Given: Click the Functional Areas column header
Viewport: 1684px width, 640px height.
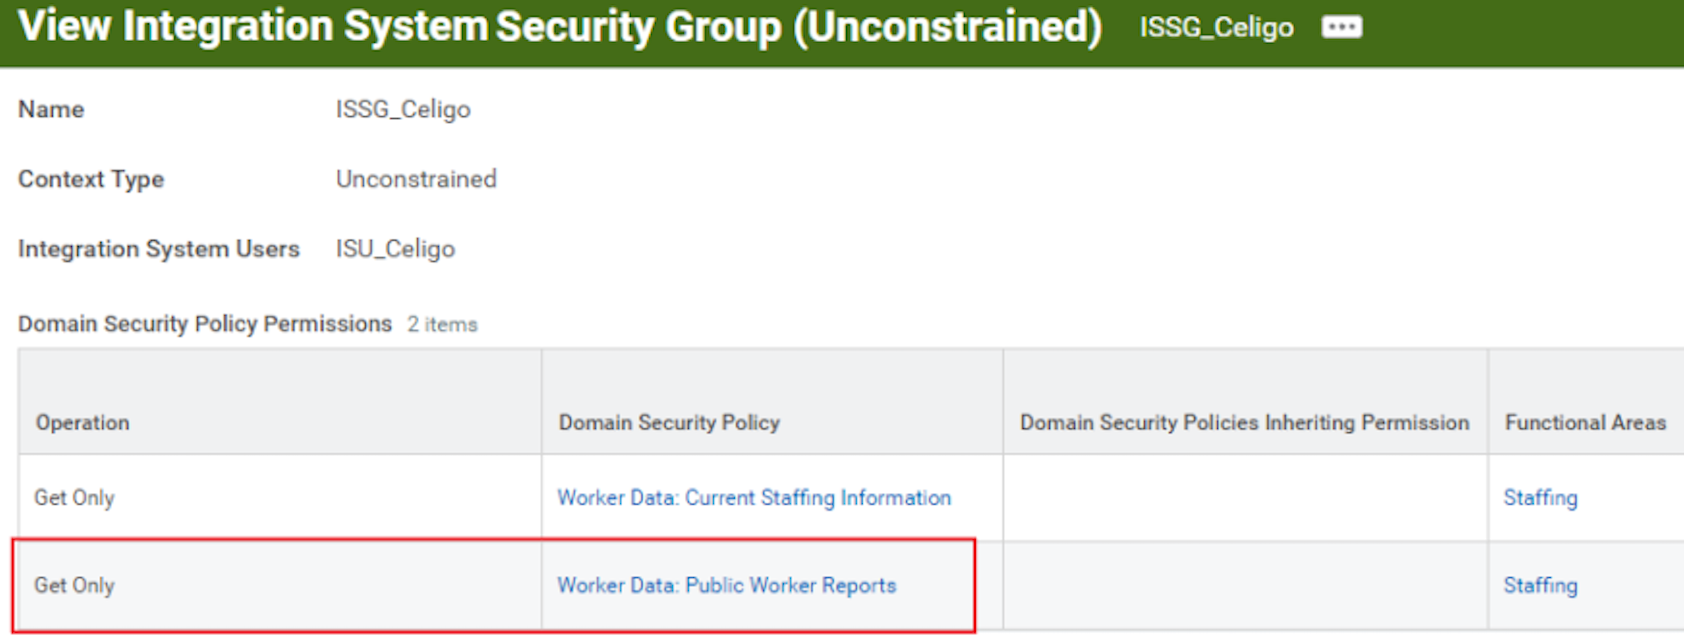Looking at the screenshot, I should click(x=1585, y=423).
